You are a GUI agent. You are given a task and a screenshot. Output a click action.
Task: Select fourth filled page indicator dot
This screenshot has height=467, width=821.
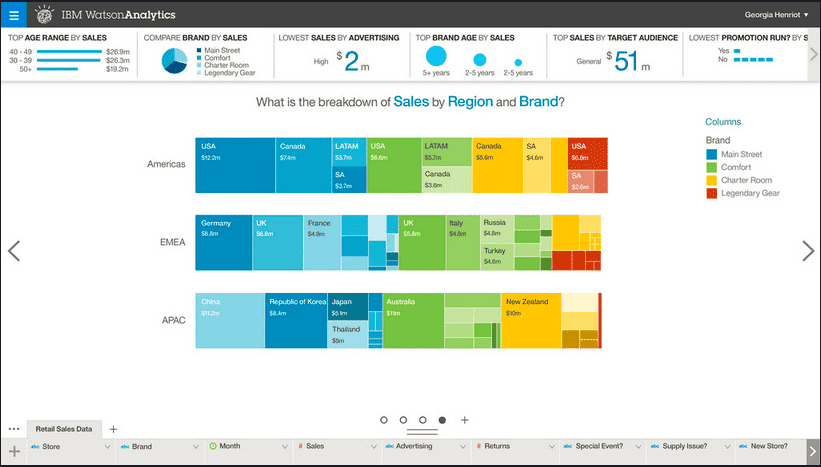(442, 420)
